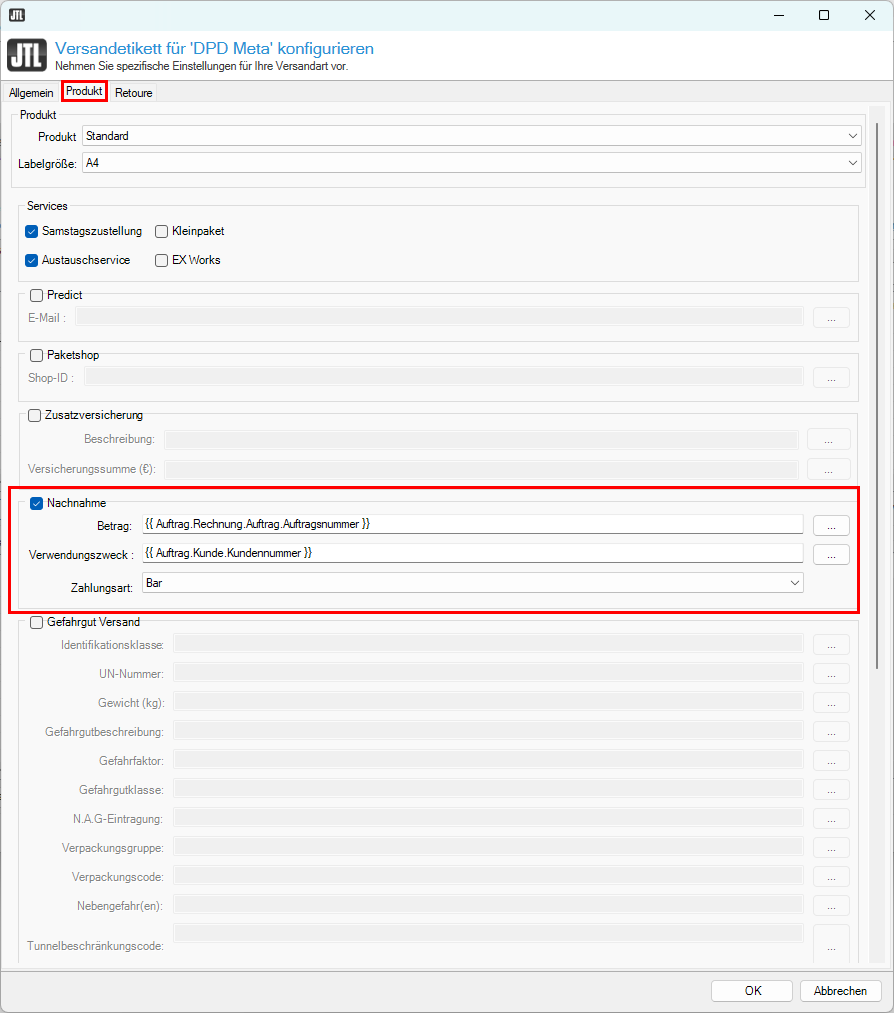
Task: Enable Gefahrgut Versand checkbox
Action: (37, 622)
